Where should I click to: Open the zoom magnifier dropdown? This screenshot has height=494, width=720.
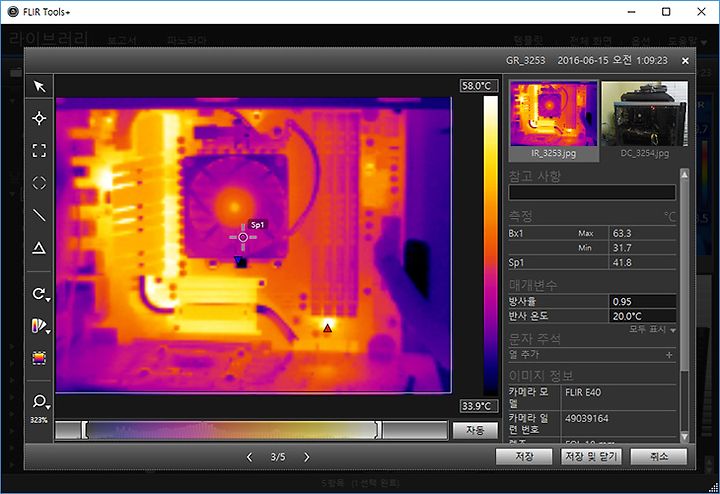coord(40,402)
